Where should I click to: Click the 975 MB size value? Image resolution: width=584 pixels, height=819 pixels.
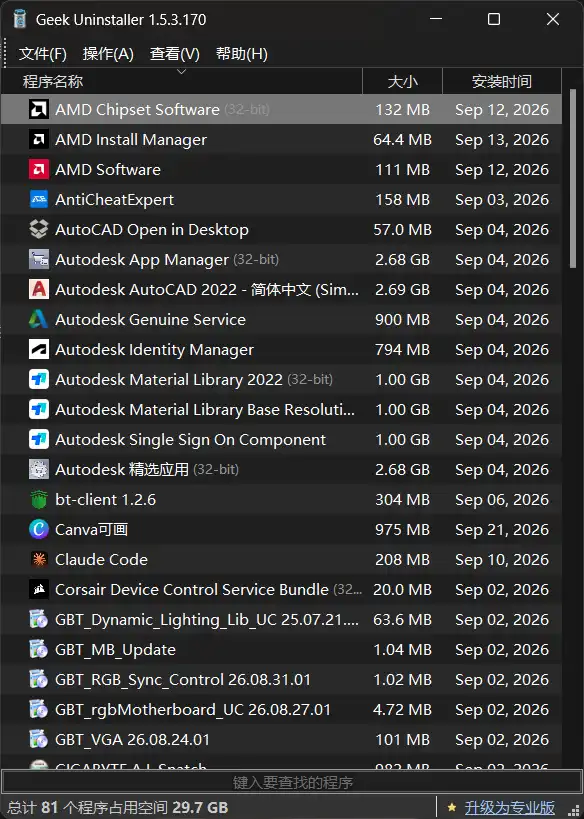click(x=402, y=530)
